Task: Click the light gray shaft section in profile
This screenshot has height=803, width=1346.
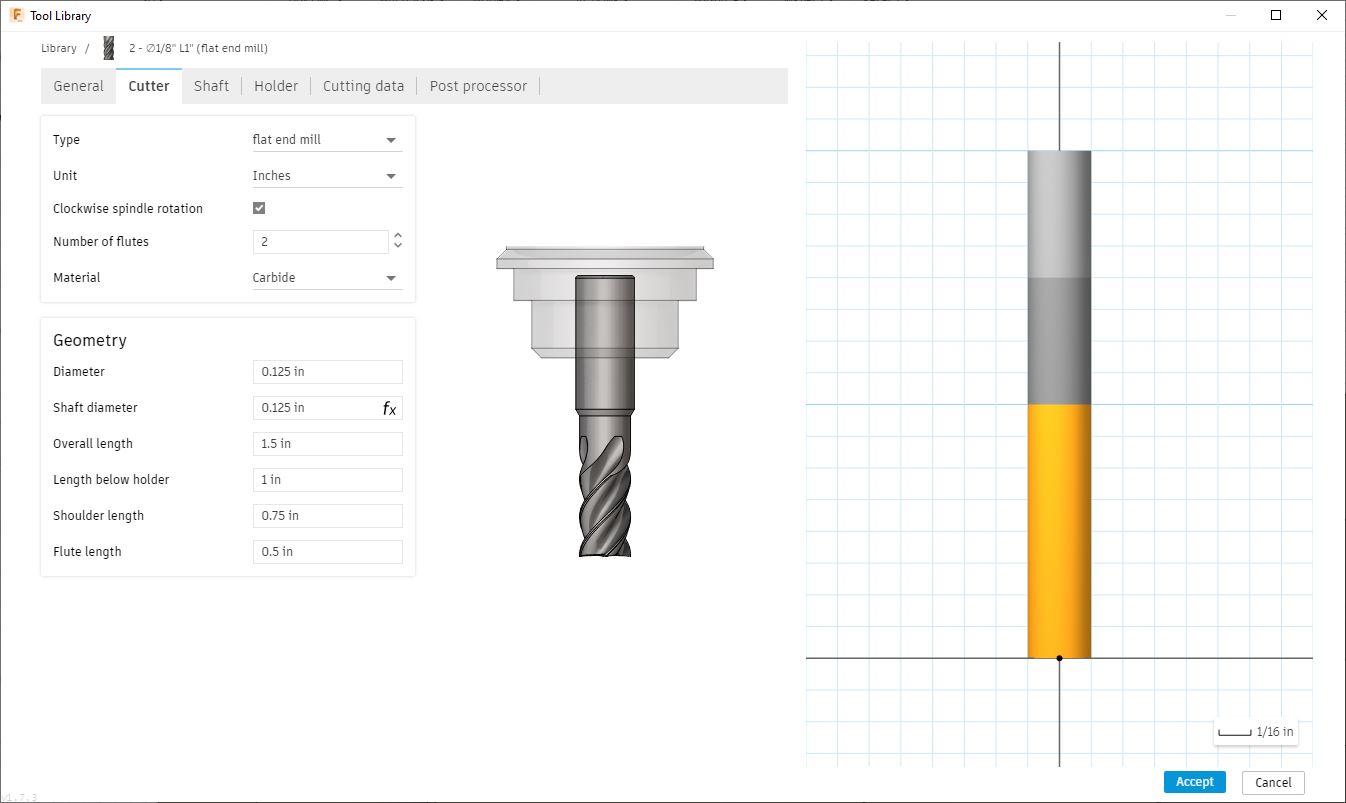Action: tap(1059, 214)
